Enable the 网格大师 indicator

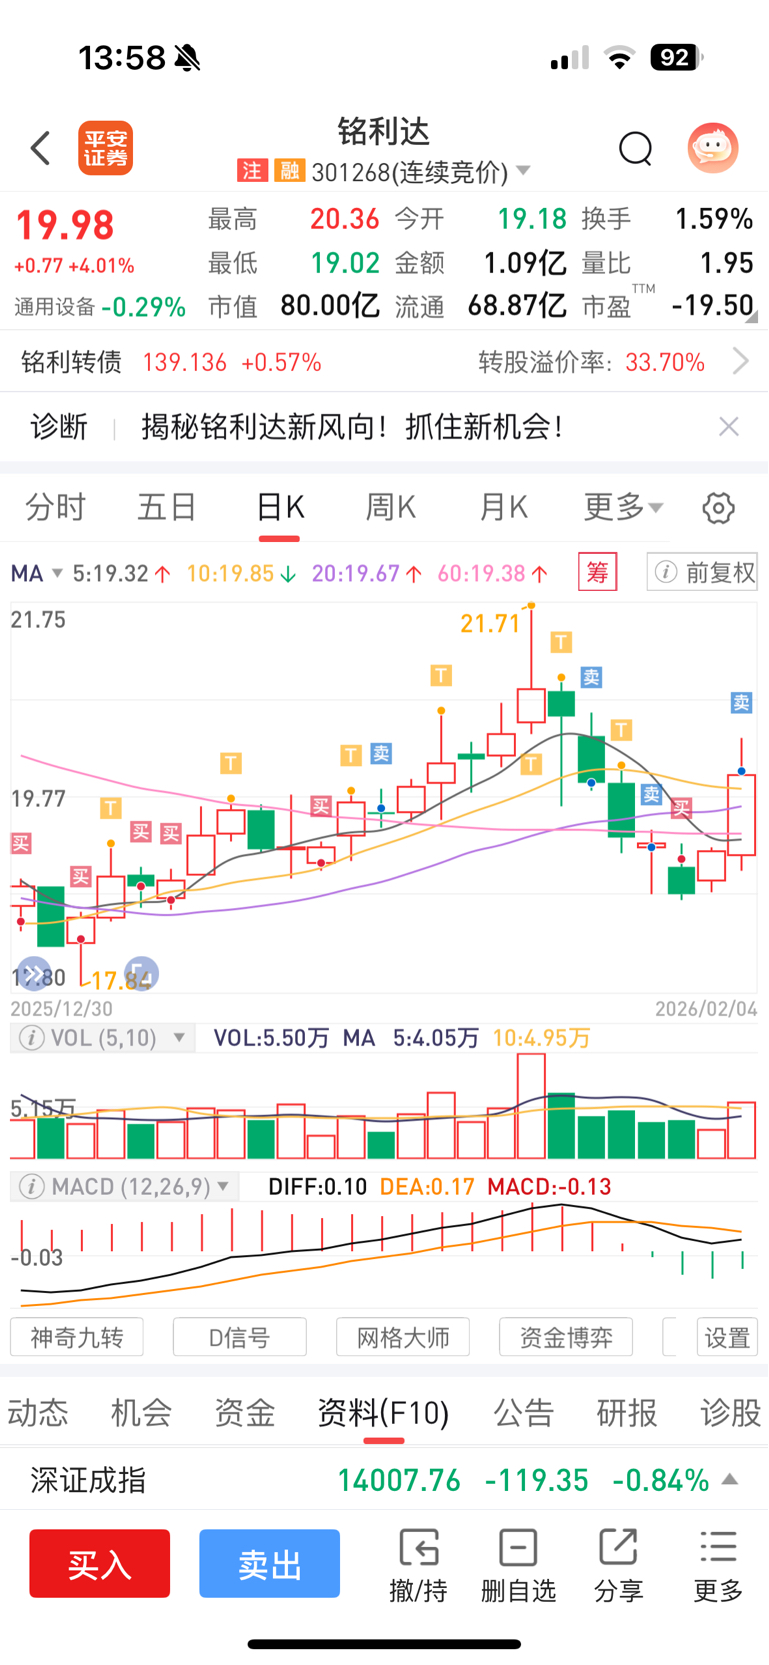403,1337
